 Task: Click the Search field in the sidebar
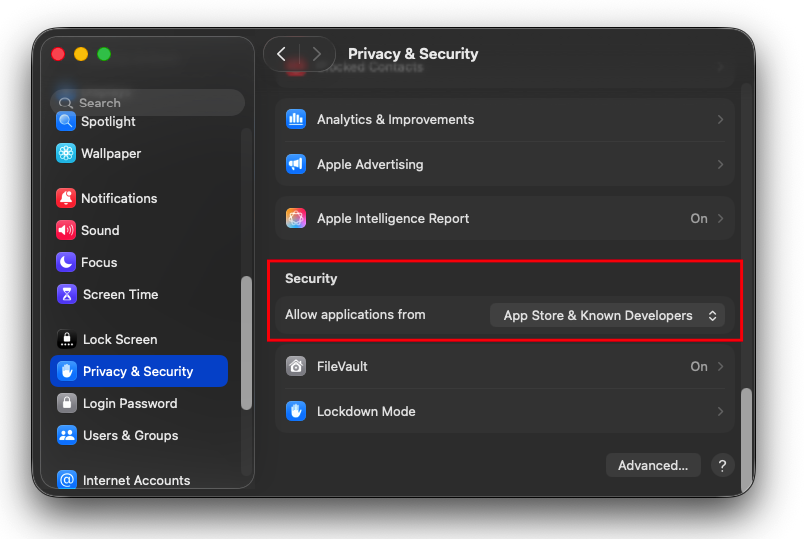point(148,103)
